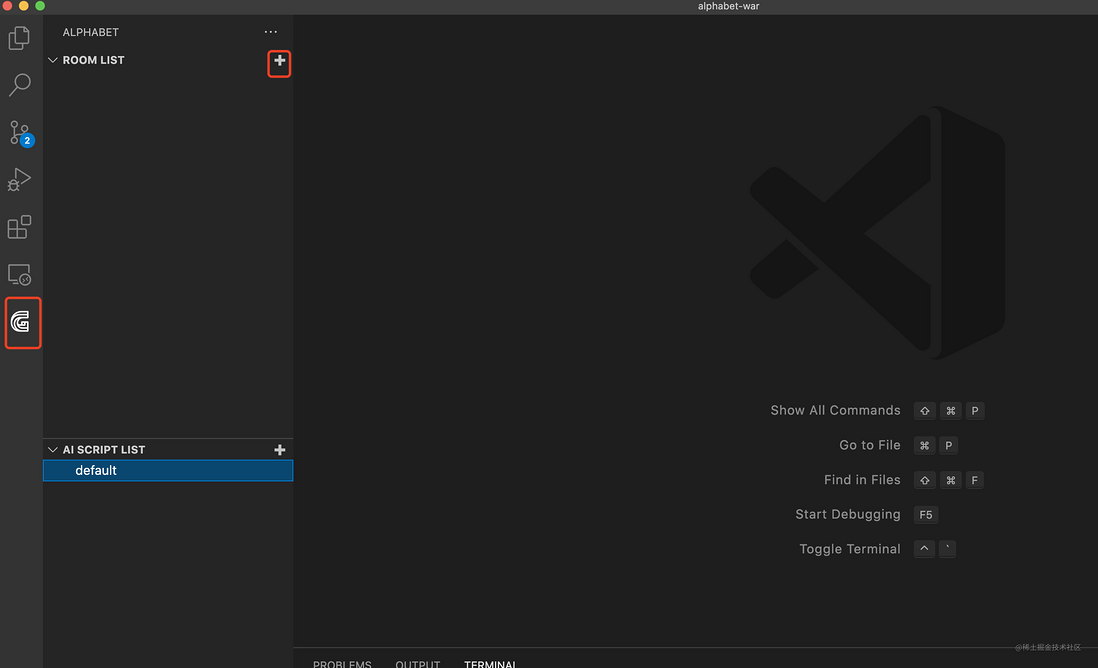Add a new AI script with plus icon
Screen dimensions: 1098x668
coord(279,450)
